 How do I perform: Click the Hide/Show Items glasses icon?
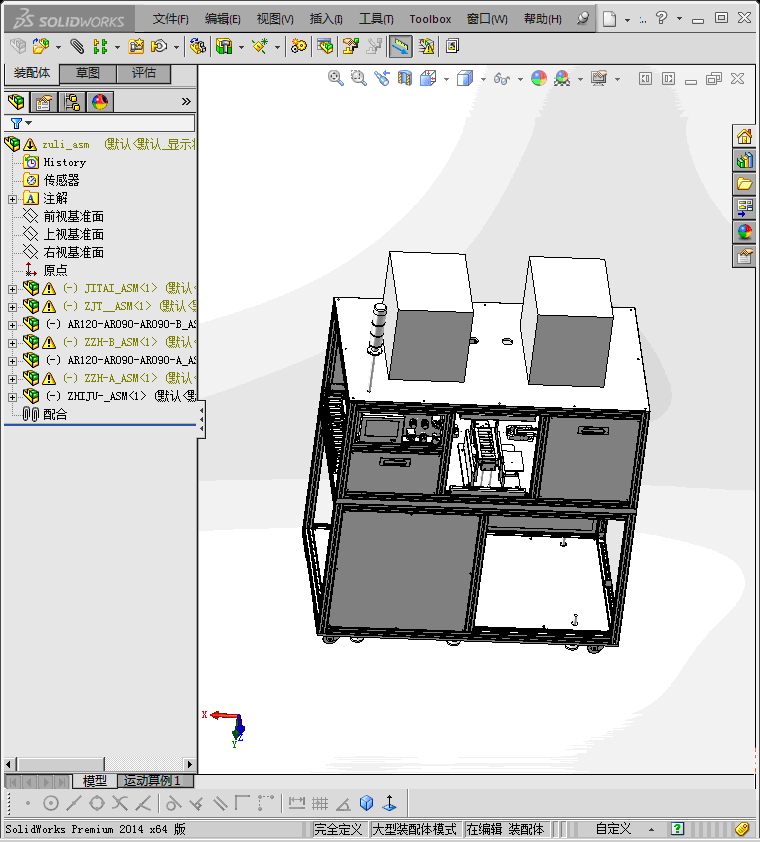(502, 78)
